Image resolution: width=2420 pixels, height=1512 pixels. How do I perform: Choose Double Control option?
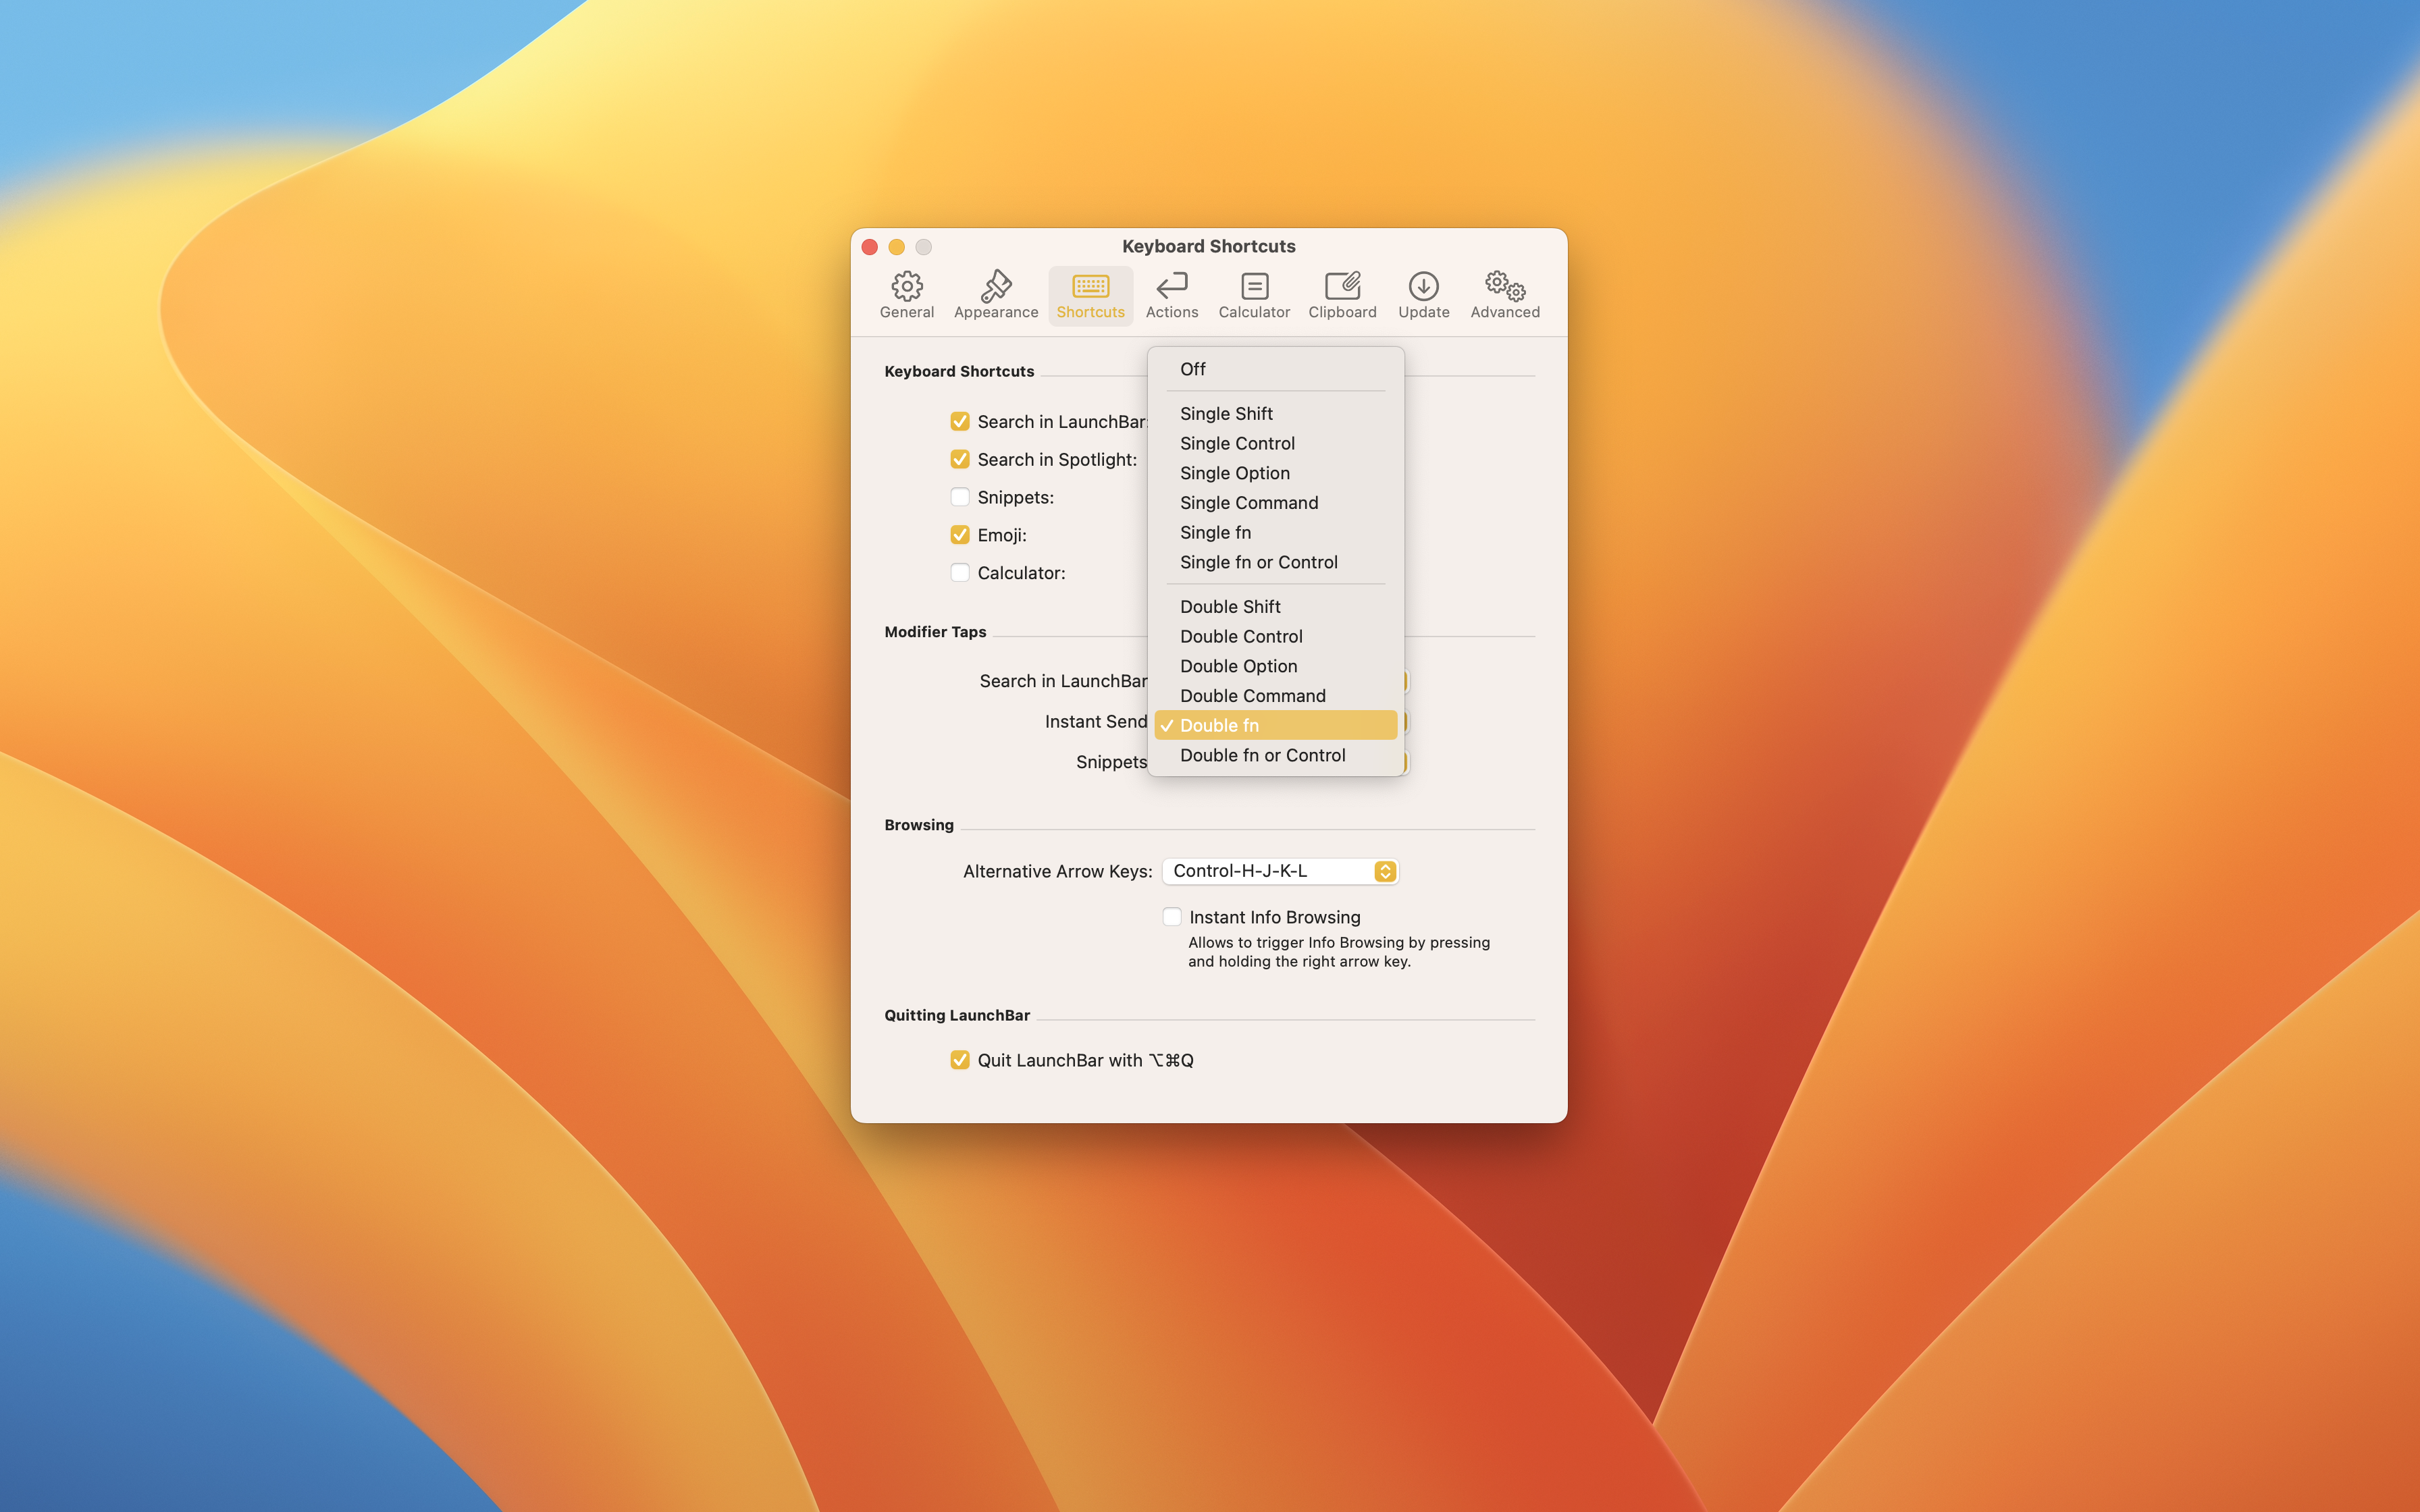point(1275,636)
